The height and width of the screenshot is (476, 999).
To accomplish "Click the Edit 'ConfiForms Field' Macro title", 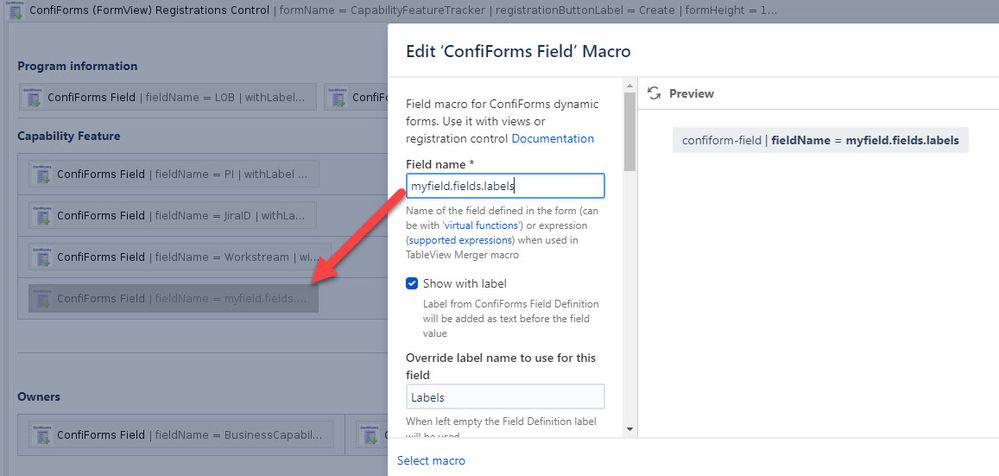I will (518, 51).
